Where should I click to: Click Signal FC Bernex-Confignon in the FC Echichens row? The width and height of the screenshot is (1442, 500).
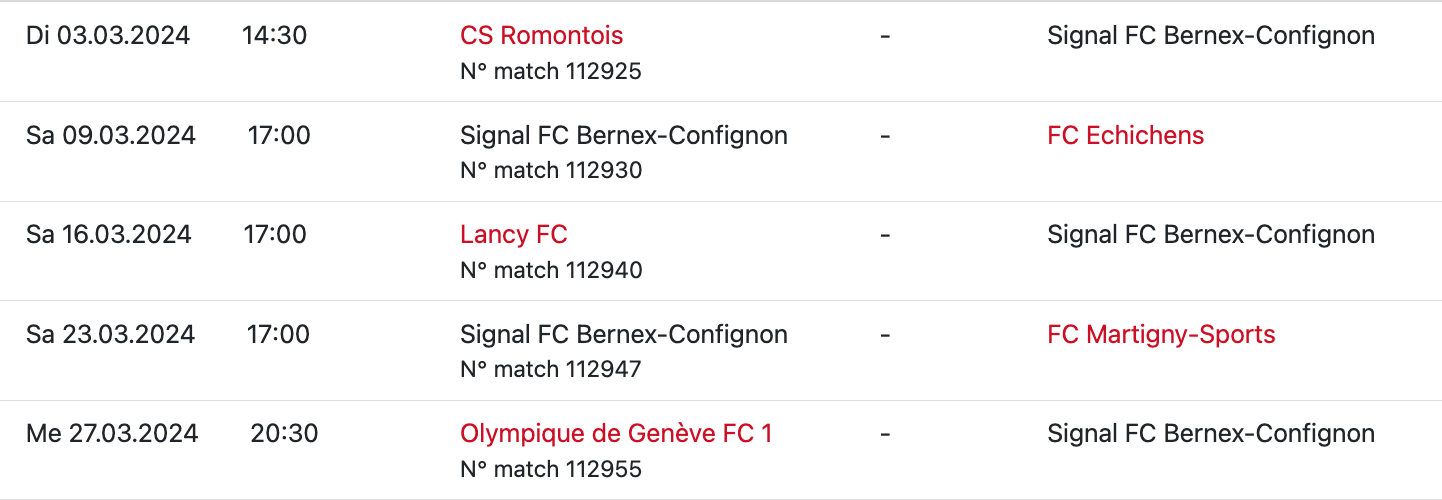click(623, 136)
